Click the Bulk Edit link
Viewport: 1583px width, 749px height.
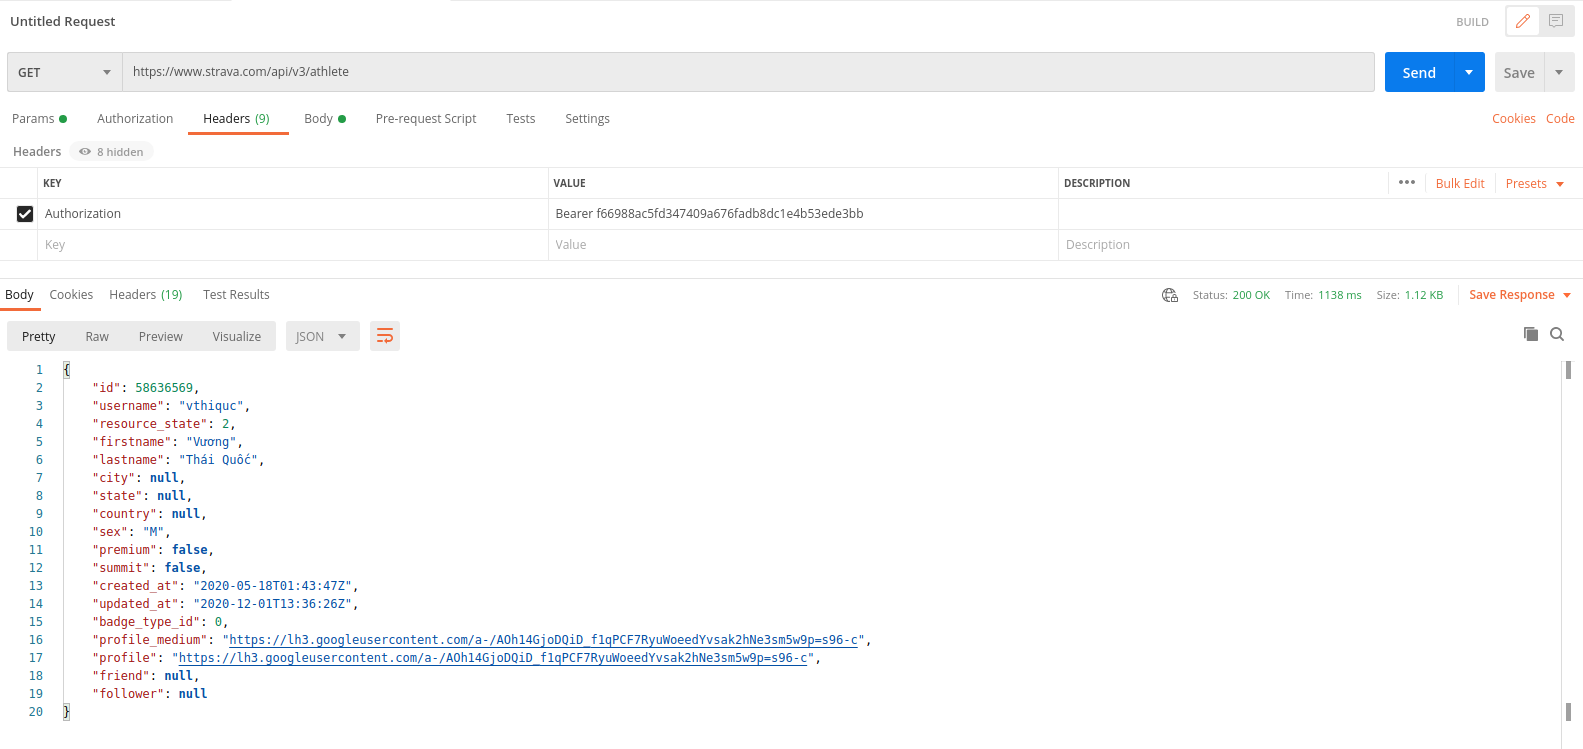click(1460, 183)
